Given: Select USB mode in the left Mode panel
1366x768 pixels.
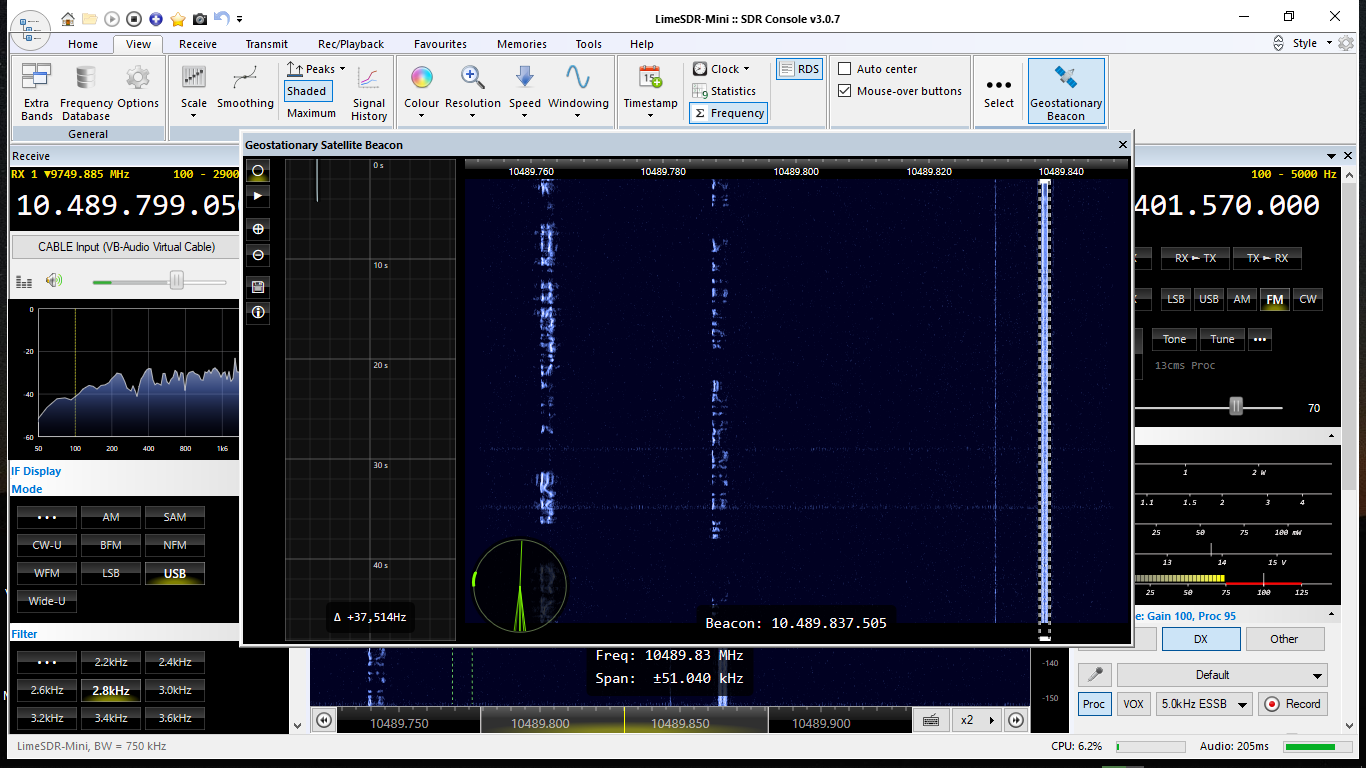Looking at the screenshot, I should click(175, 573).
